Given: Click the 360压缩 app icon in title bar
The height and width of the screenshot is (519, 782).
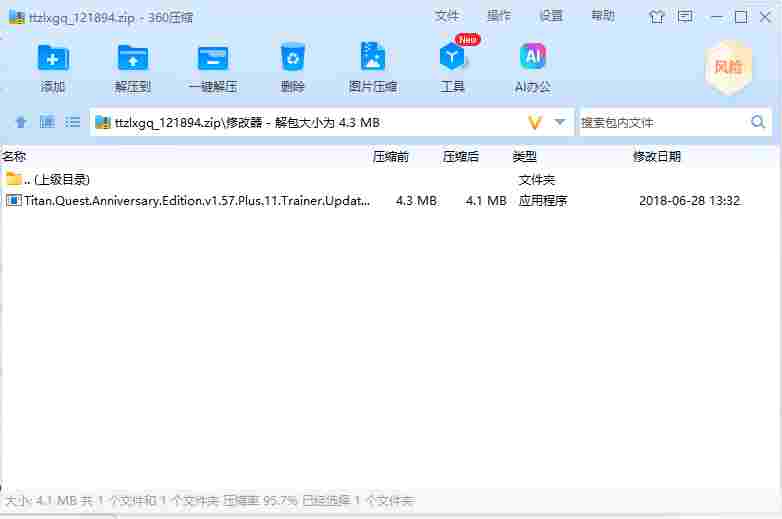Looking at the screenshot, I should pos(16,17).
